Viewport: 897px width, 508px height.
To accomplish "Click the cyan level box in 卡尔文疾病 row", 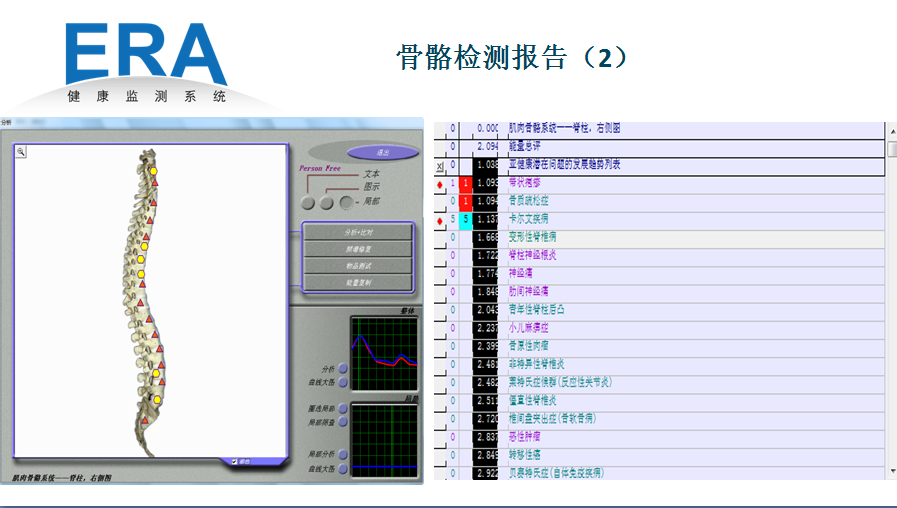I will pos(465,220).
